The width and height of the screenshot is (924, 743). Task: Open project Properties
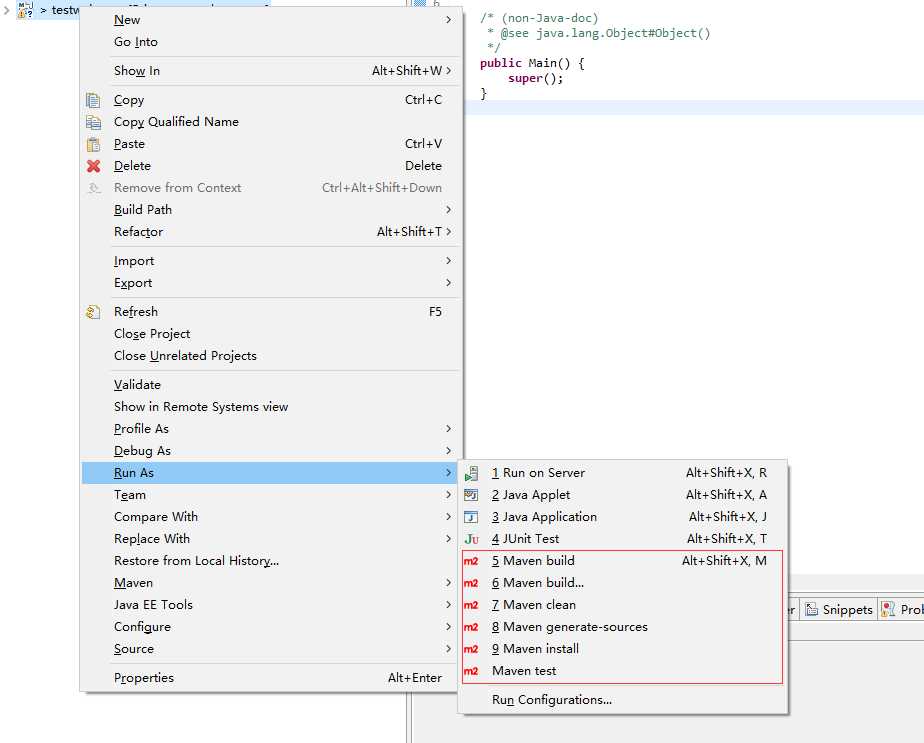(271, 678)
